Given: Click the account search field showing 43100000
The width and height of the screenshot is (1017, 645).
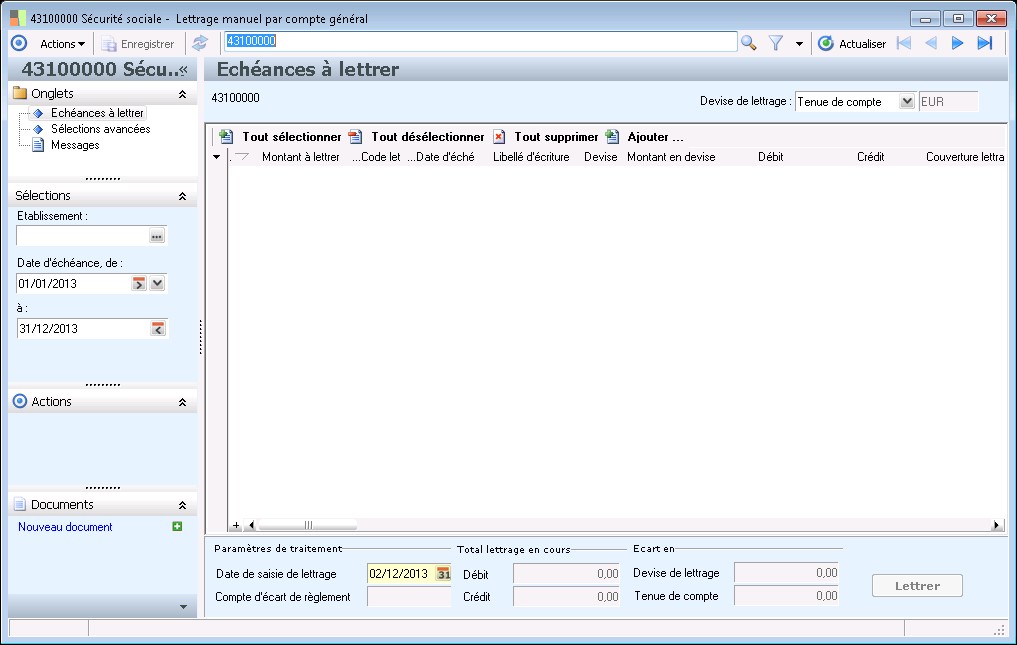Looking at the screenshot, I should [480, 42].
